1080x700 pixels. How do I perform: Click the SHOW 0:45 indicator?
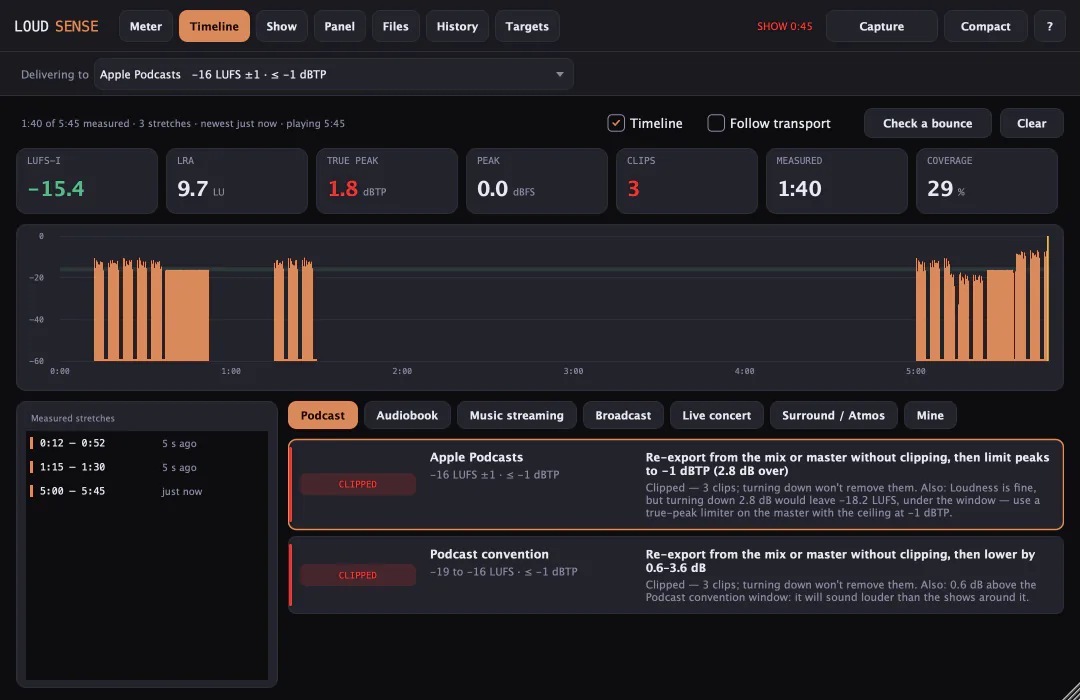point(785,26)
